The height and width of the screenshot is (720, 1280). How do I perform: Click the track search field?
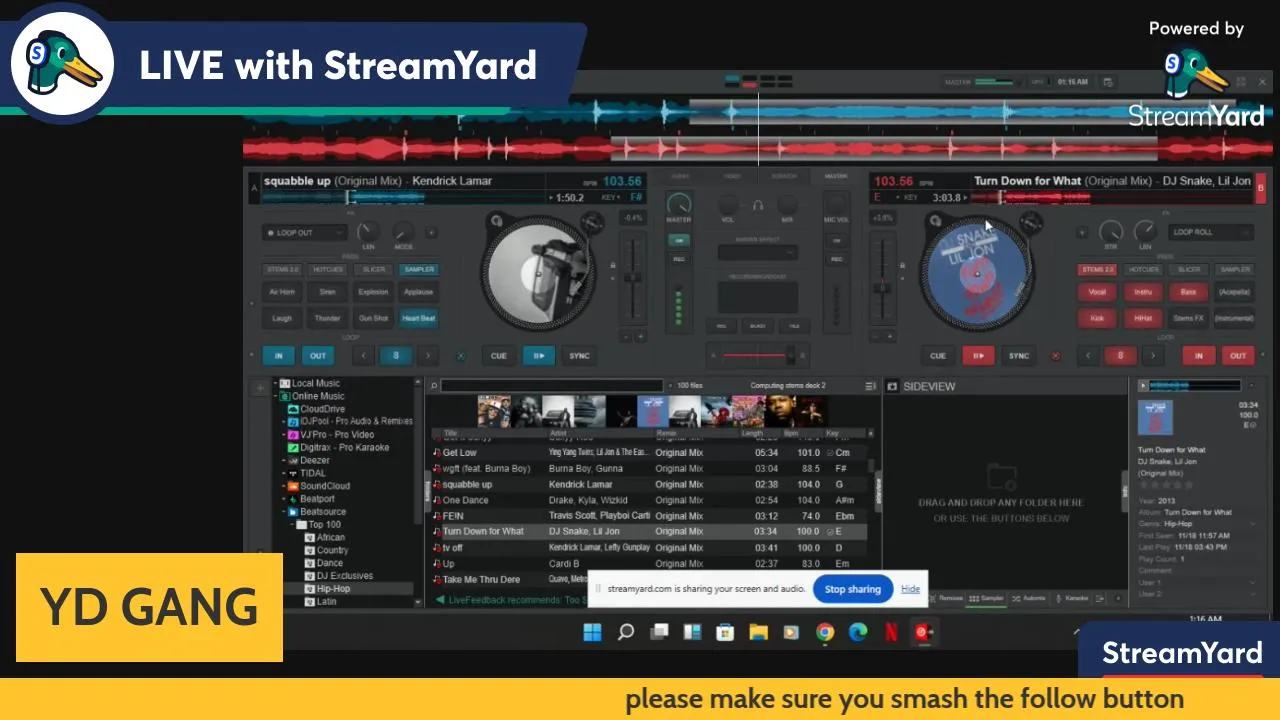click(552, 385)
